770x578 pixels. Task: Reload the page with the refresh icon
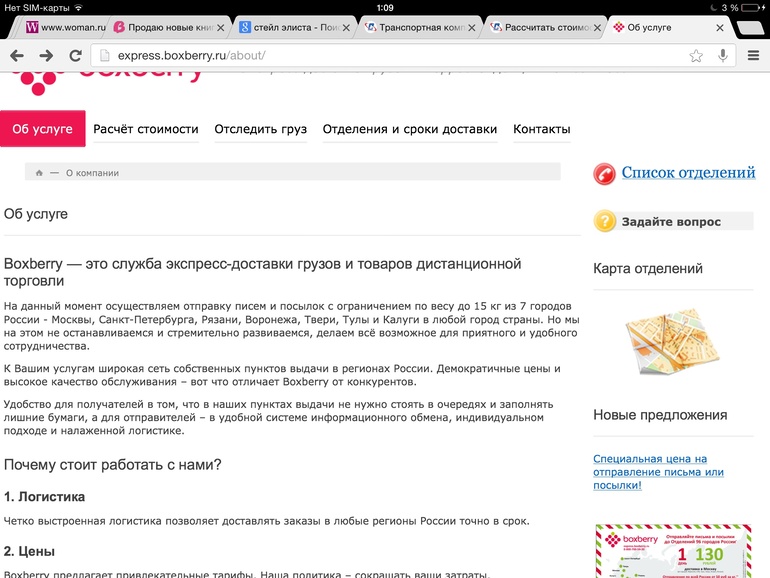tap(75, 55)
